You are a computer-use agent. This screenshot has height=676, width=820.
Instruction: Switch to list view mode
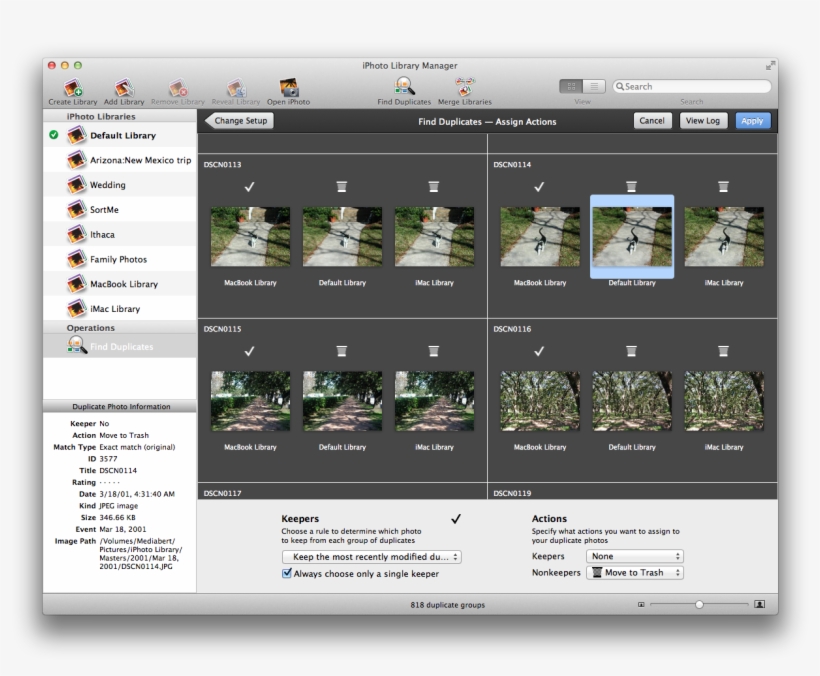point(594,86)
